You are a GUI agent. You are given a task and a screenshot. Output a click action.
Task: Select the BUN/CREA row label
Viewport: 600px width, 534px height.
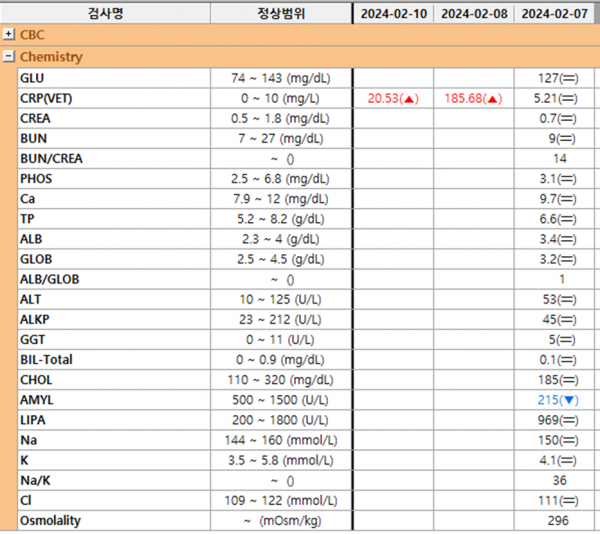pyautogui.click(x=51, y=159)
